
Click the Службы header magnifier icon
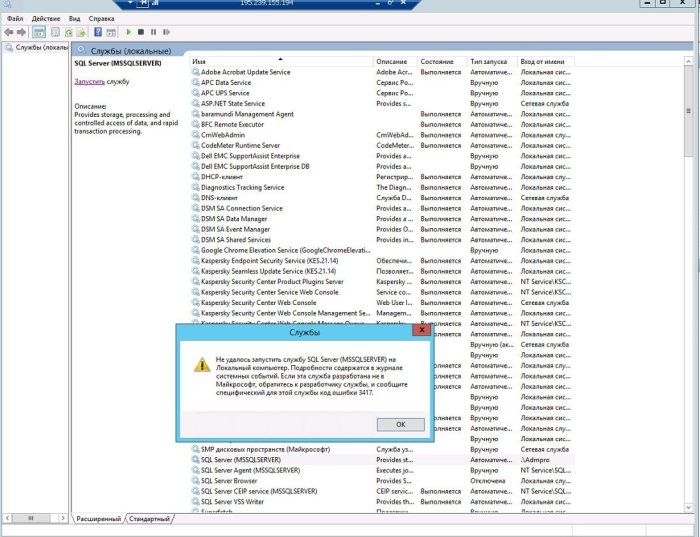click(x=81, y=50)
